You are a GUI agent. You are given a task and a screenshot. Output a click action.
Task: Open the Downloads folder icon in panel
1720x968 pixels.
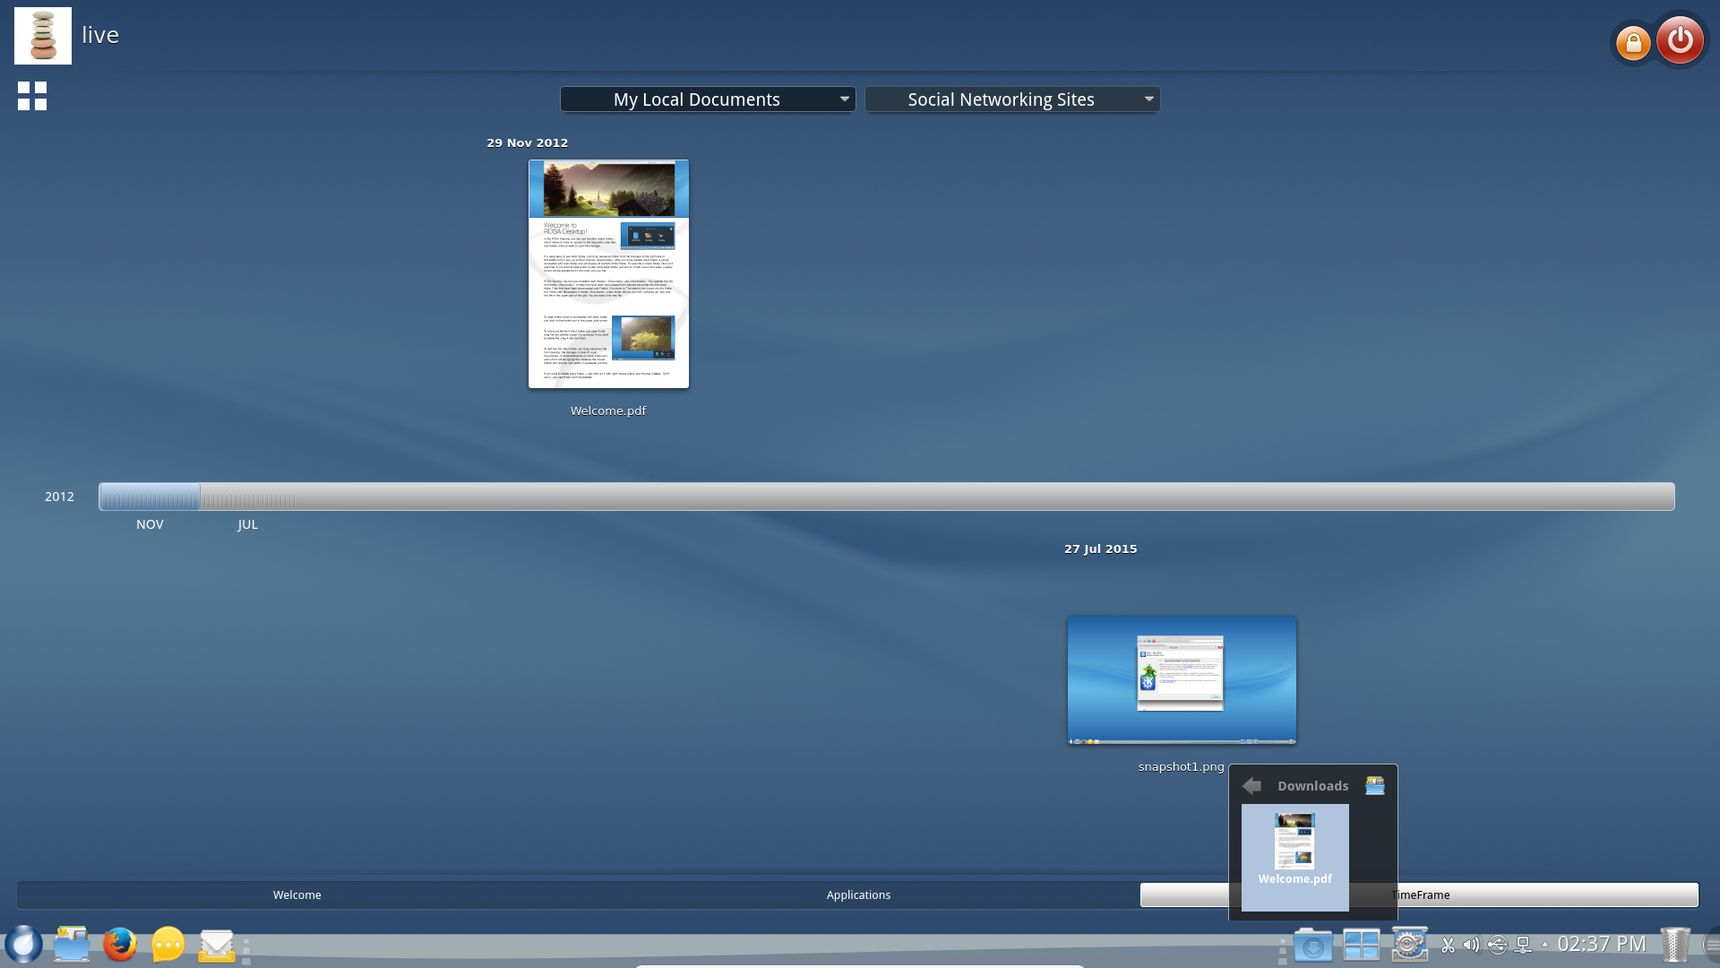click(1312, 945)
